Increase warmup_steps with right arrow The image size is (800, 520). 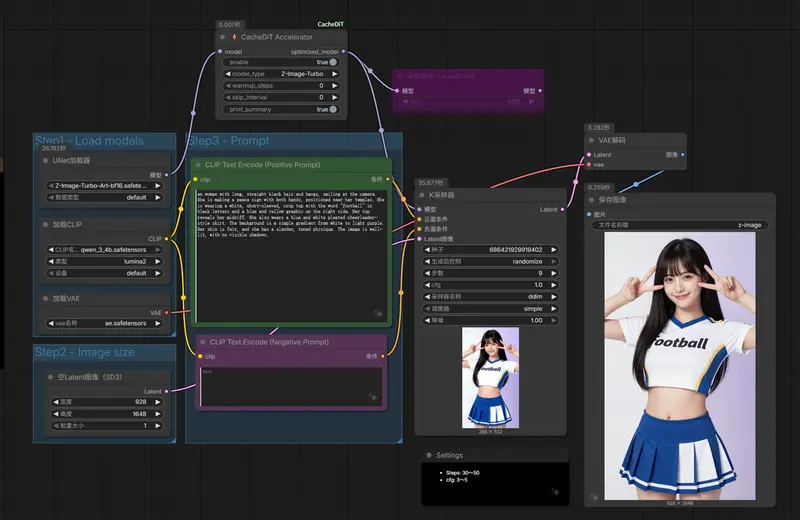pos(335,86)
